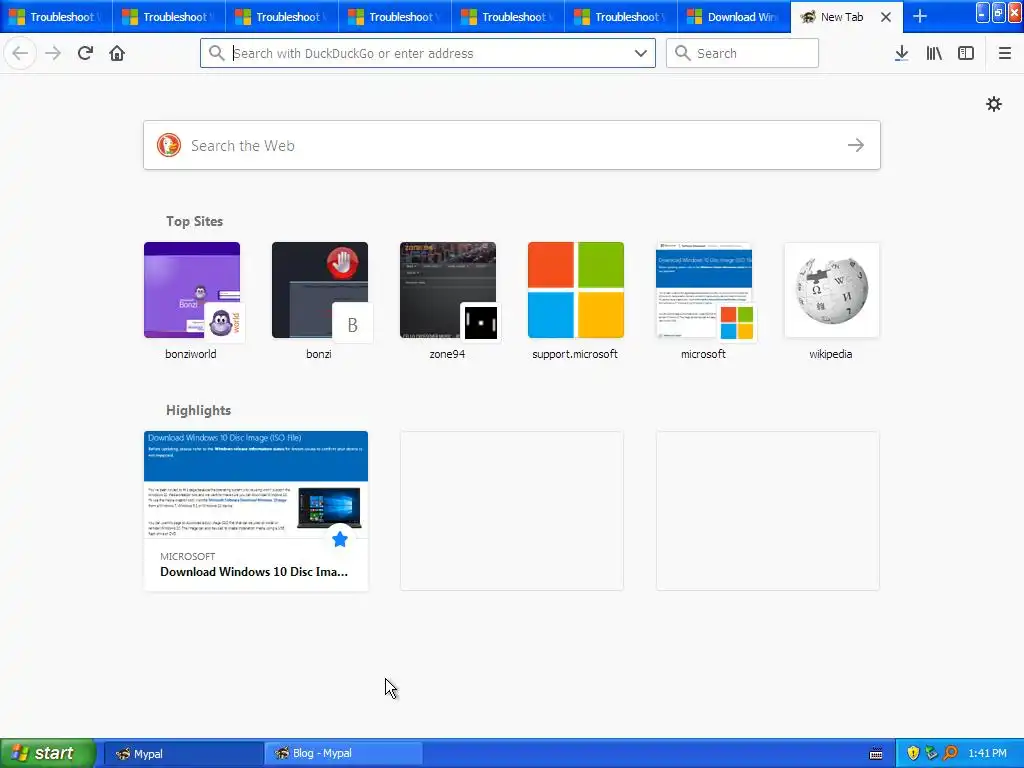This screenshot has height=768, width=1024.
Task: Click the bookmark star on the highlight card
Action: (340, 539)
